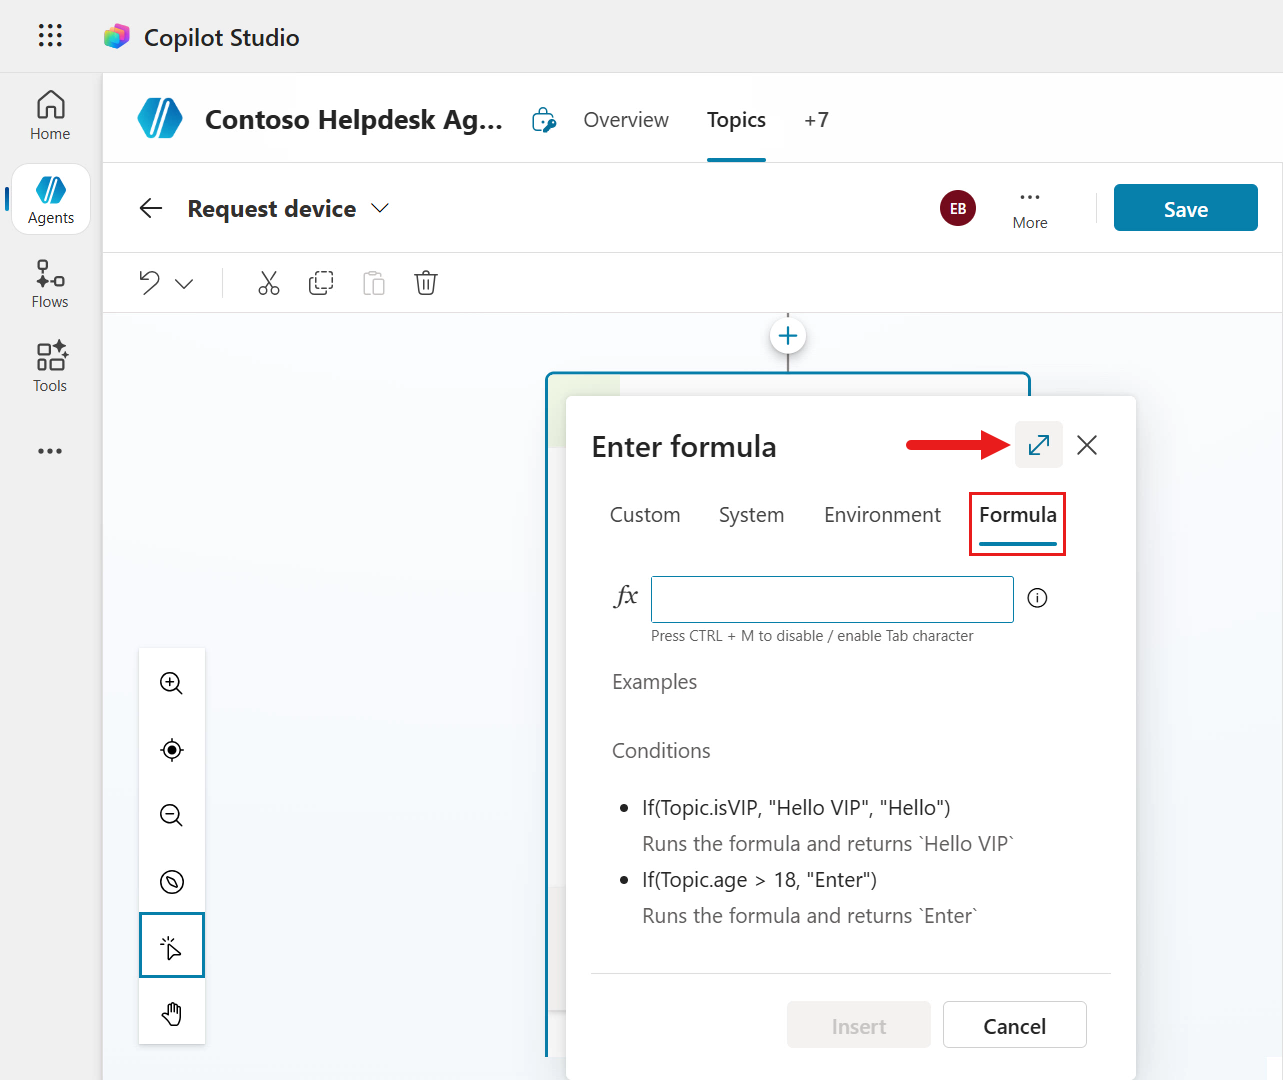Click the zoom out canvas icon
This screenshot has width=1283, height=1080.
click(x=172, y=815)
